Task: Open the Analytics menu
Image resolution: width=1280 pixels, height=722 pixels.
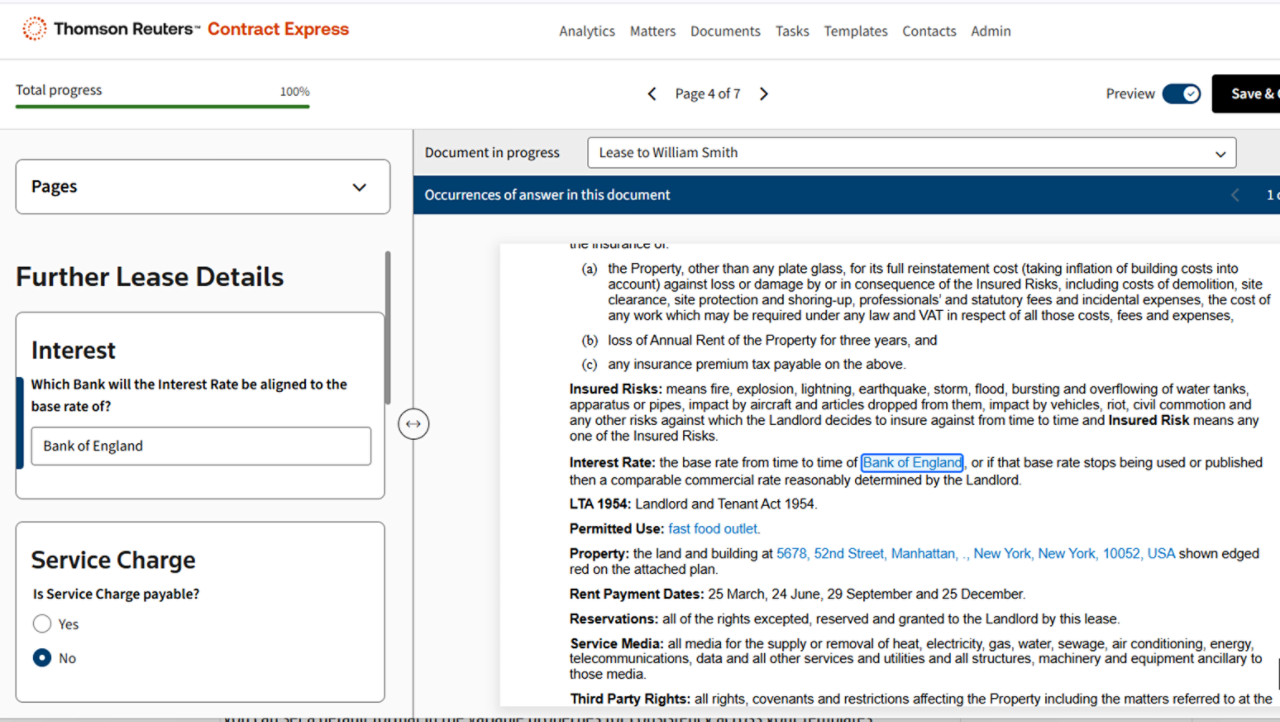Action: pyautogui.click(x=587, y=31)
